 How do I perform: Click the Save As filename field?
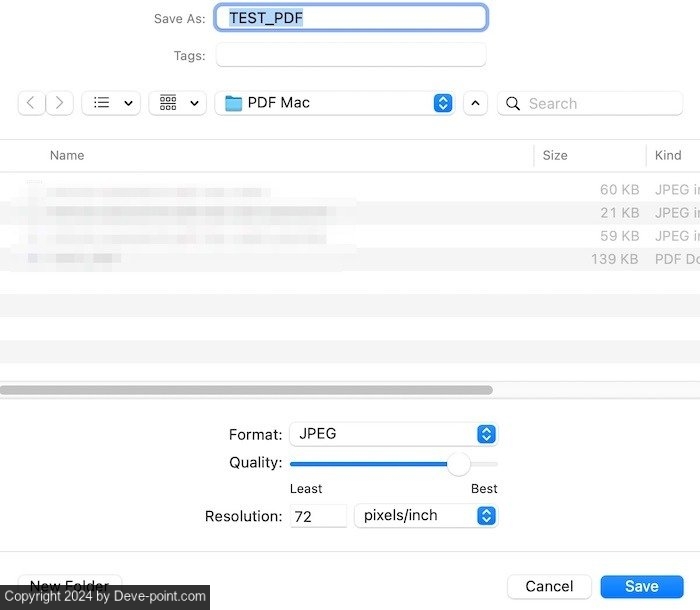coord(350,18)
